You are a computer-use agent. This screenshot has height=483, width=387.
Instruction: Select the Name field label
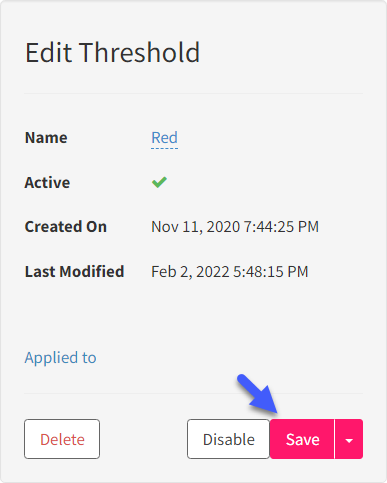coord(46,138)
